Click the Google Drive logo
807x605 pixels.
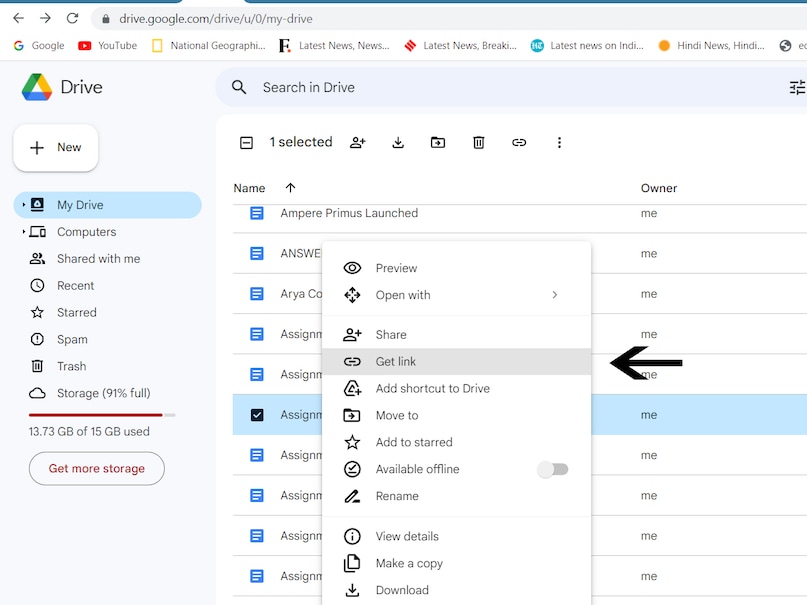click(37, 87)
